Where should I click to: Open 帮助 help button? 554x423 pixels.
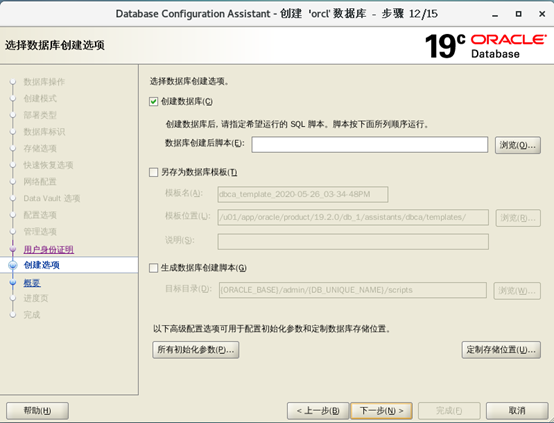(x=37, y=411)
